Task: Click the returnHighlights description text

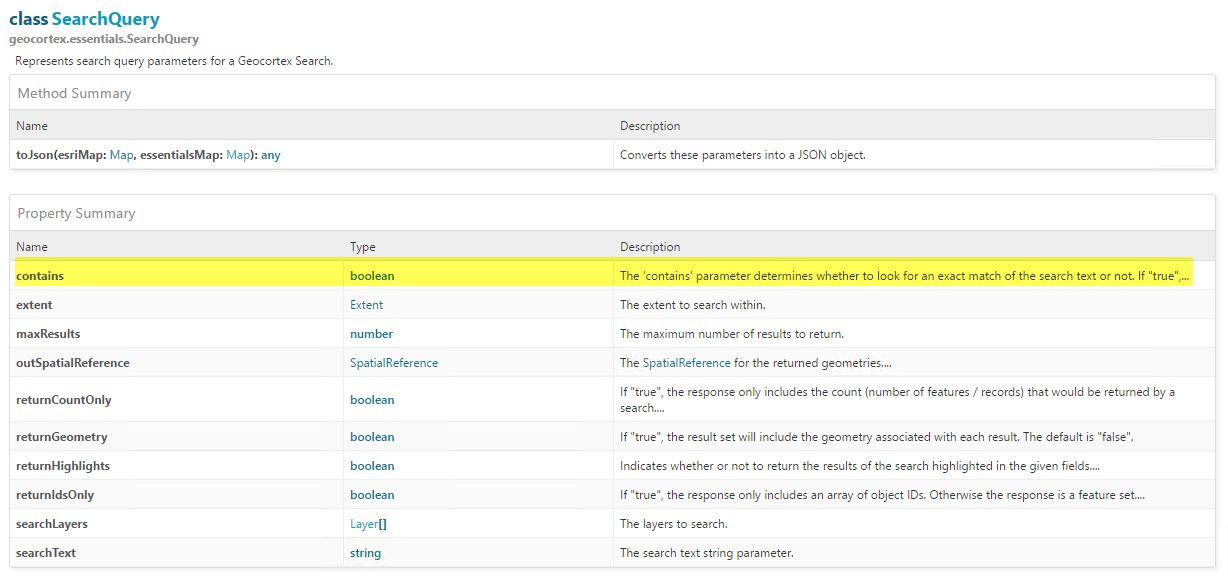Action: [x=859, y=466]
